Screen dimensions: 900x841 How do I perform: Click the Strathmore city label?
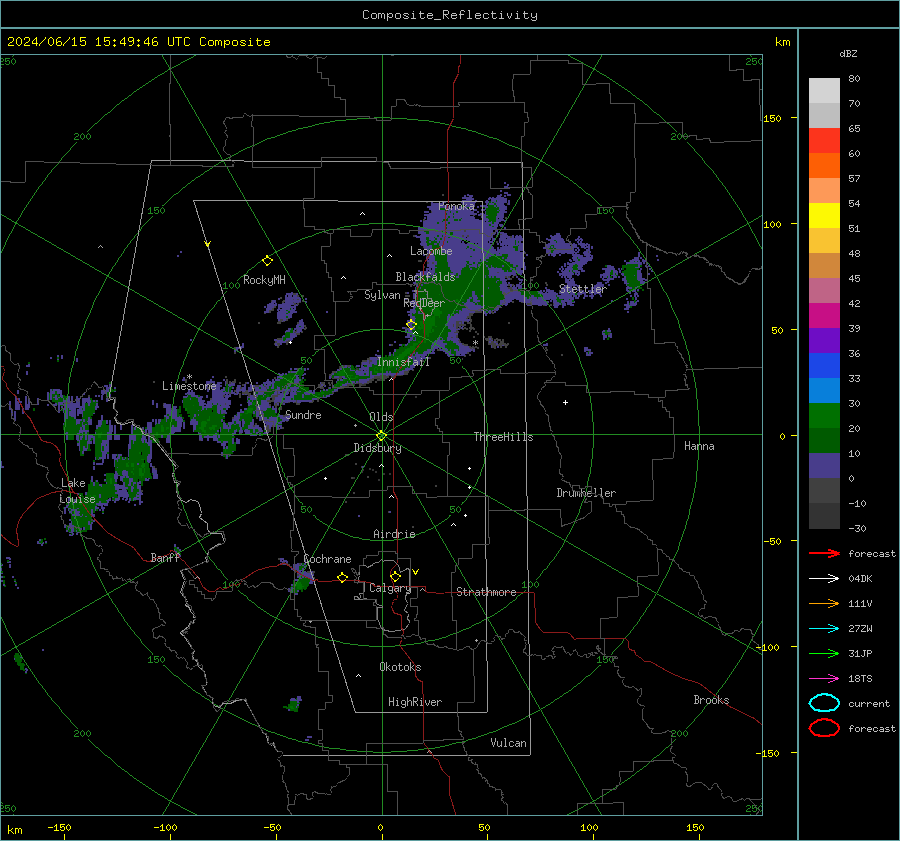(486, 592)
